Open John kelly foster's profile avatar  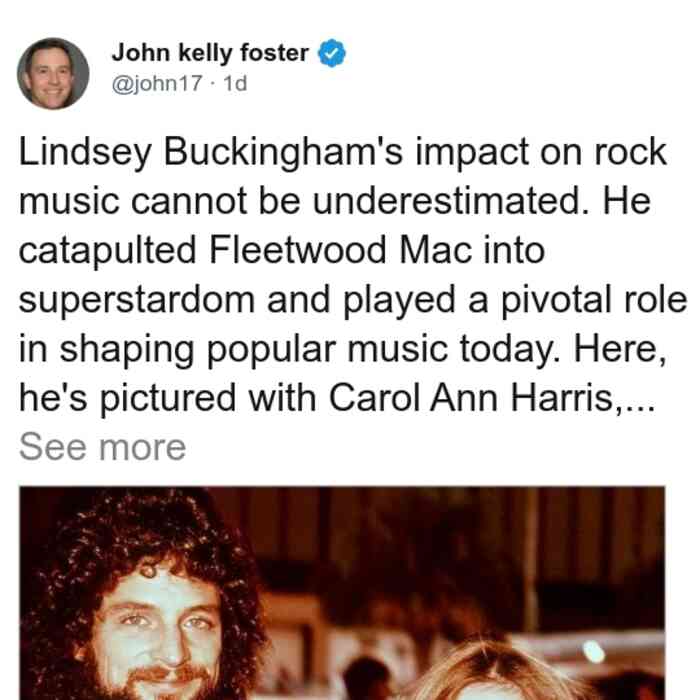tap(53, 74)
